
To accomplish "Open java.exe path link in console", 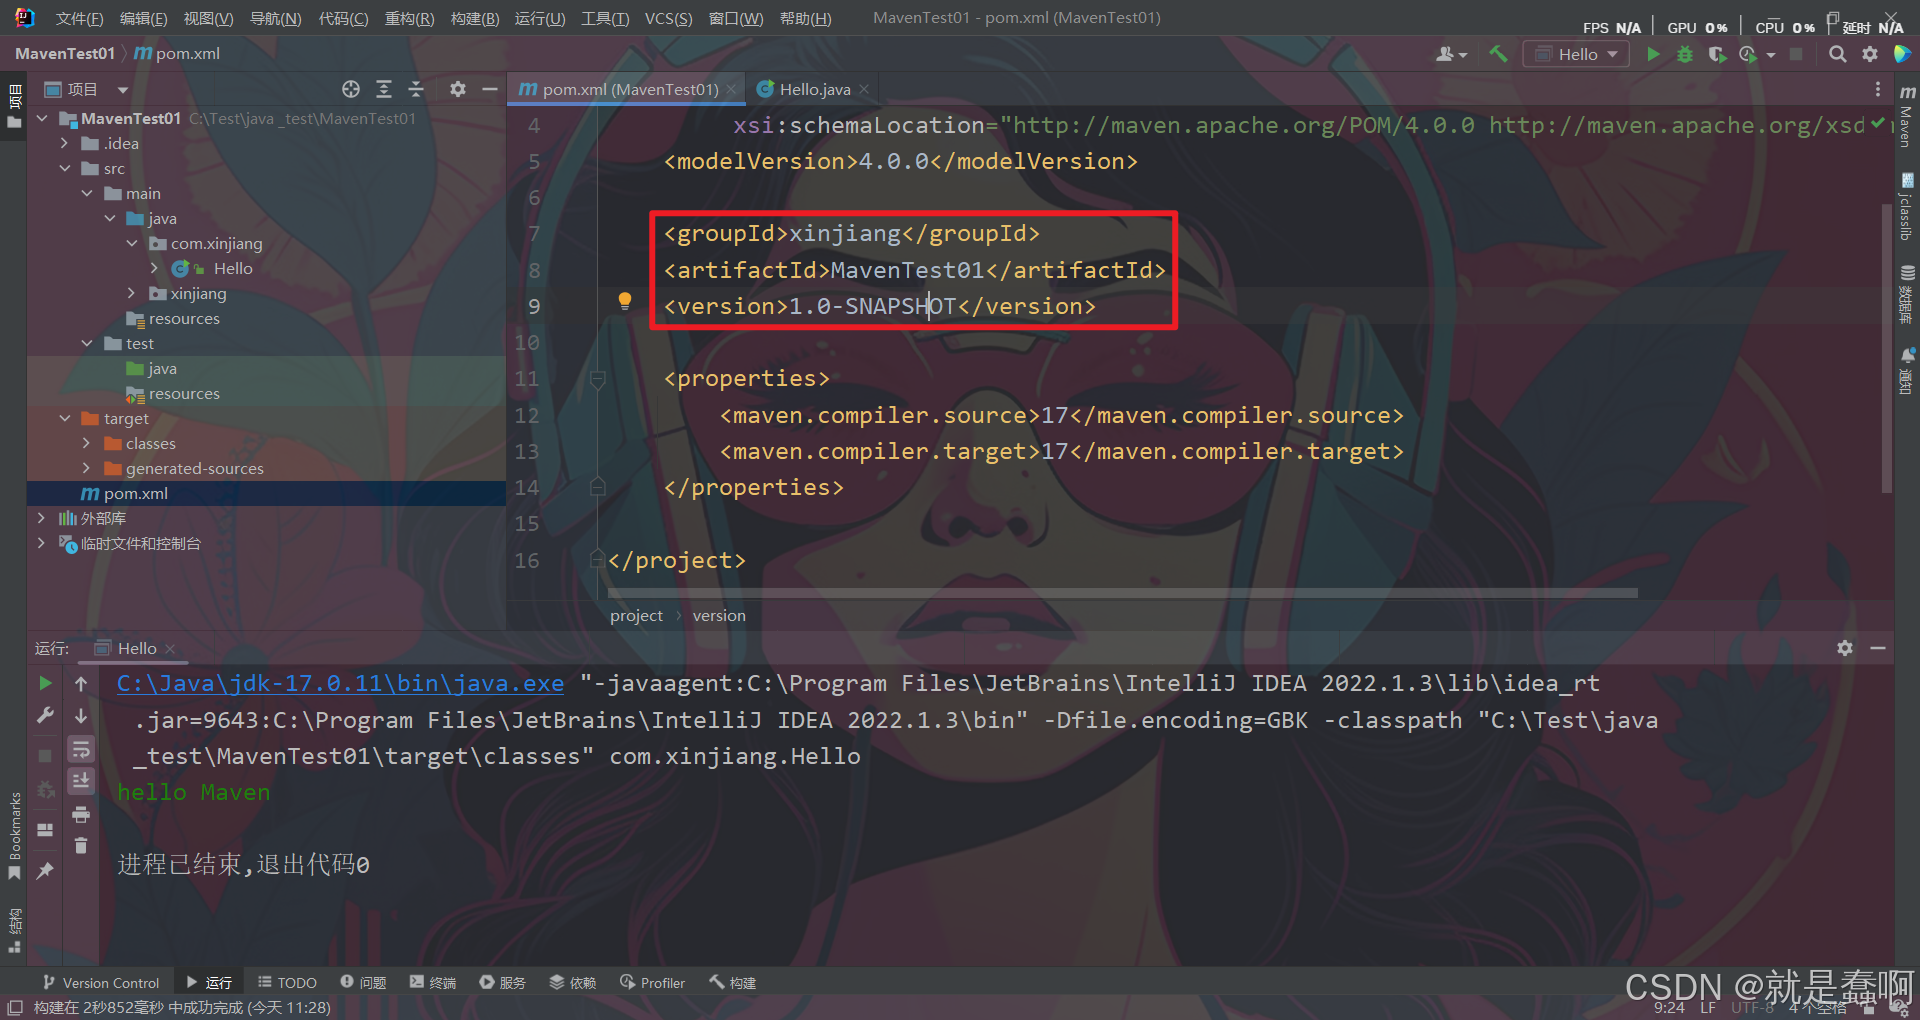I will pyautogui.click(x=340, y=683).
